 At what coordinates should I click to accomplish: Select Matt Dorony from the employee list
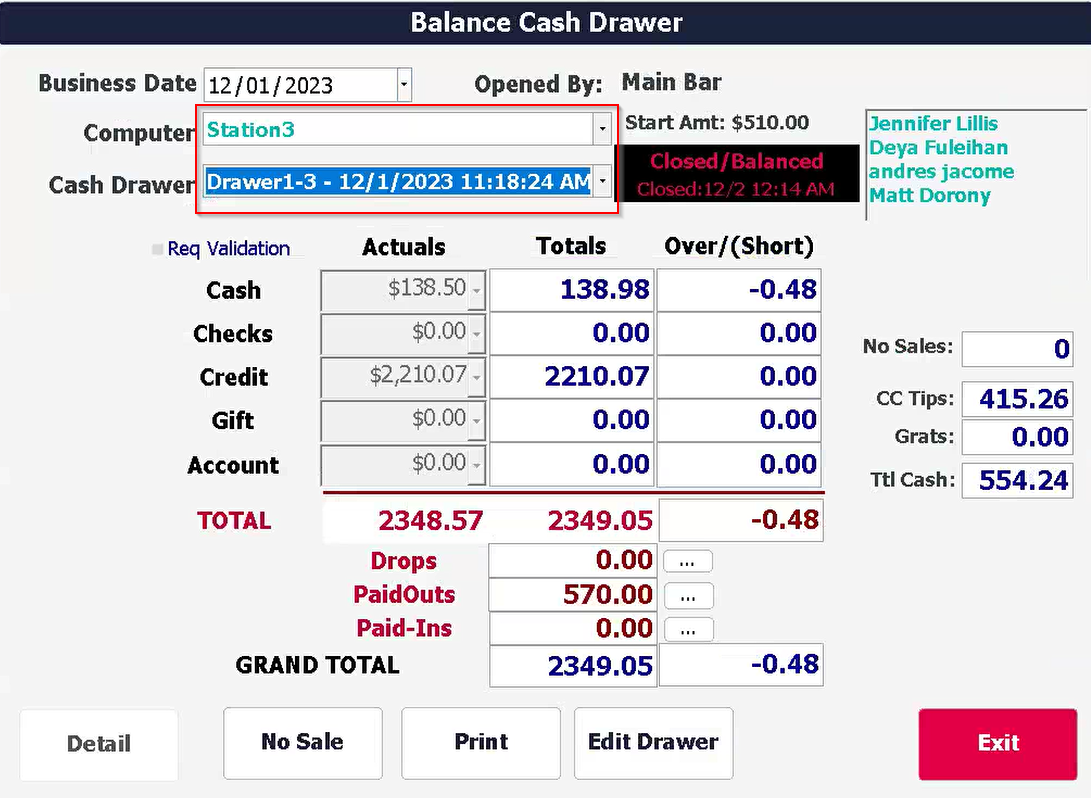pyautogui.click(x=930, y=196)
